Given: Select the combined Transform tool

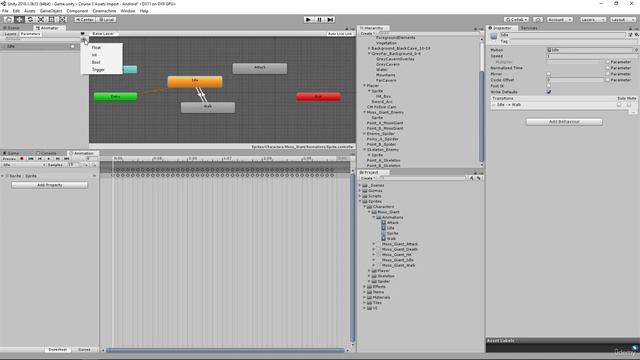Looking at the screenshot, I should (x=62, y=19).
